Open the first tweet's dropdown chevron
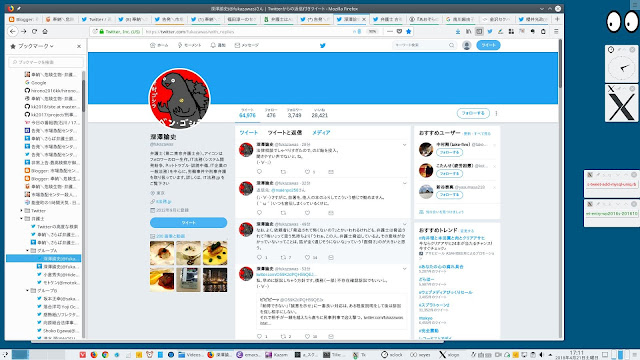Image resolution: width=640 pixels, height=360 pixels. [x=404, y=145]
